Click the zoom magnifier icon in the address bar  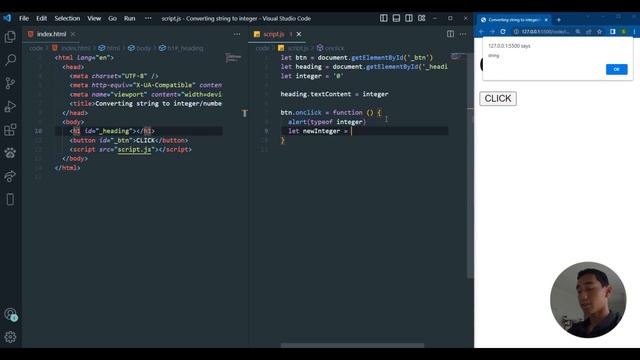578,31
